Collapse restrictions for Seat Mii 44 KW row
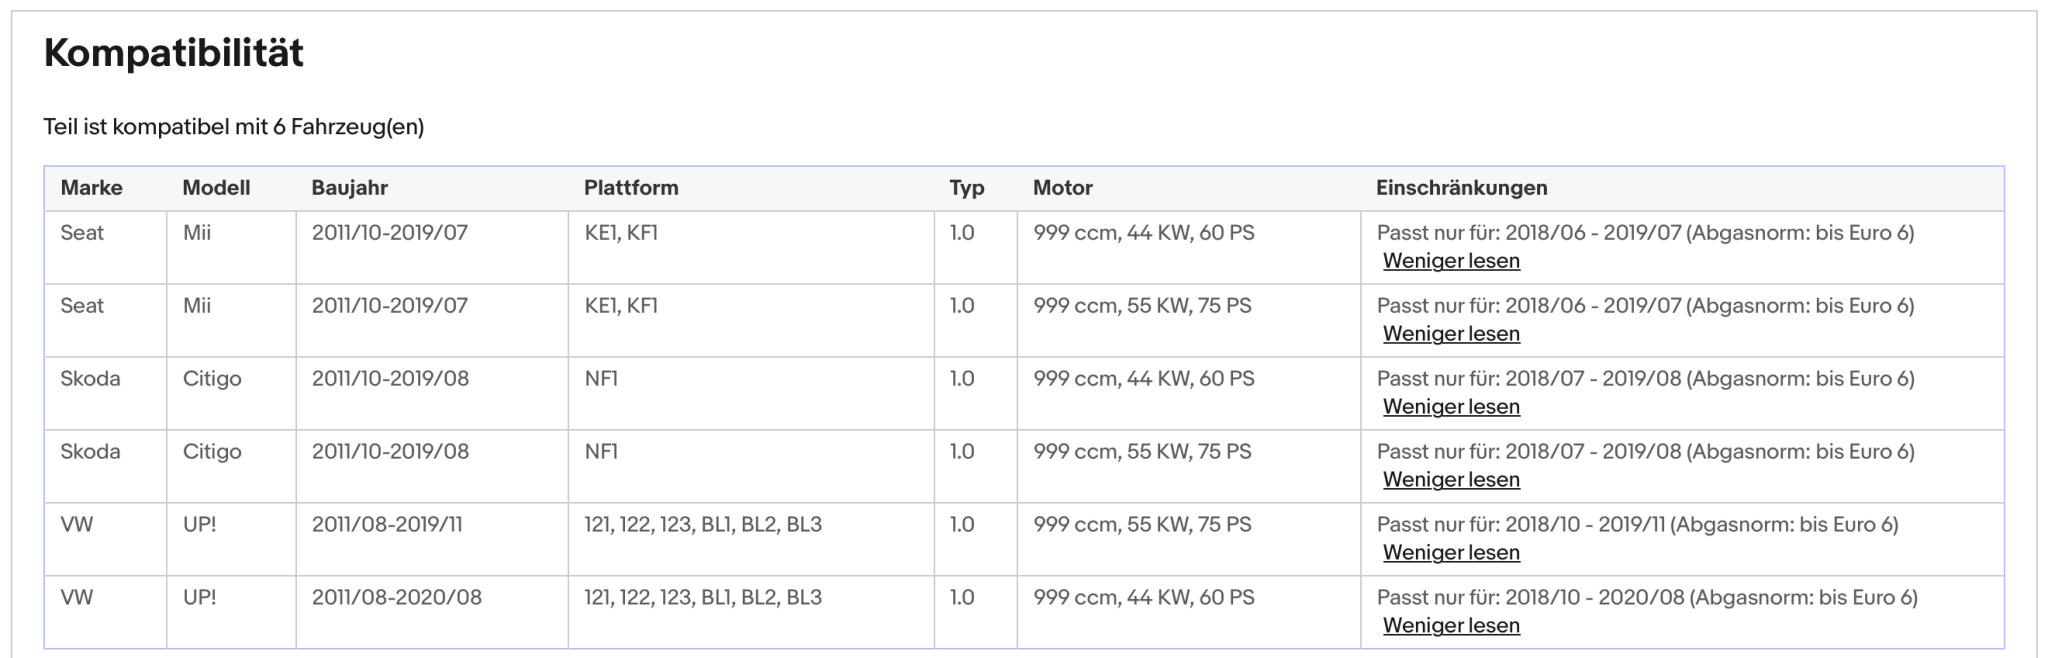The height and width of the screenshot is (658, 2048). (1451, 261)
